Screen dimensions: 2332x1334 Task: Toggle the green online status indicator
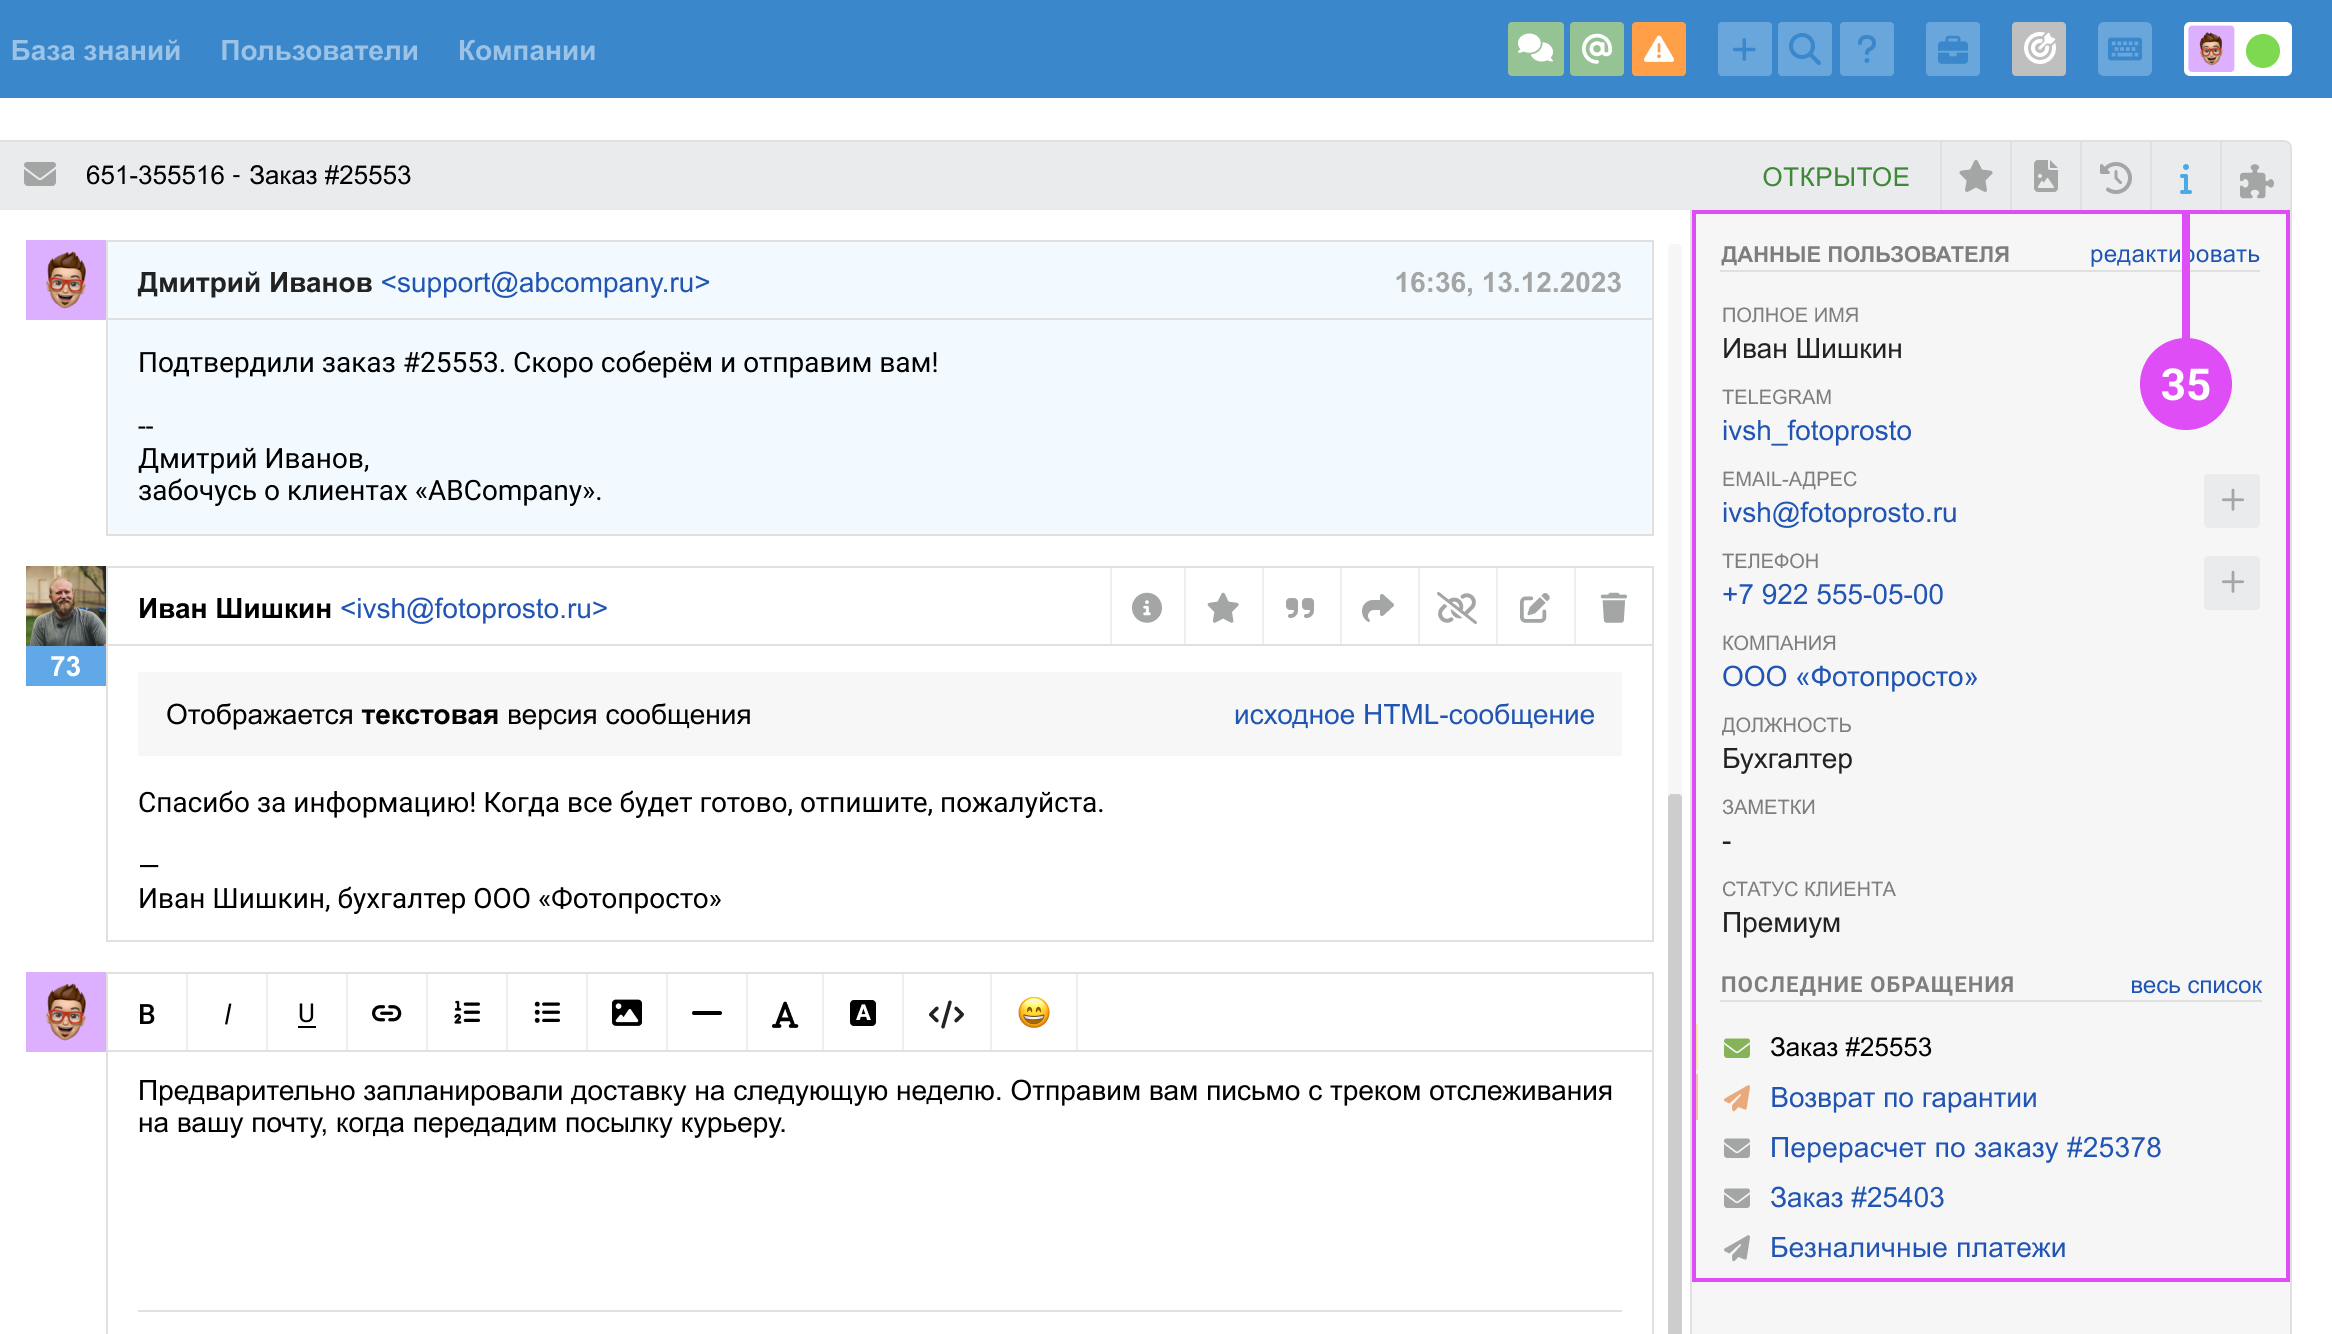[x=2262, y=50]
